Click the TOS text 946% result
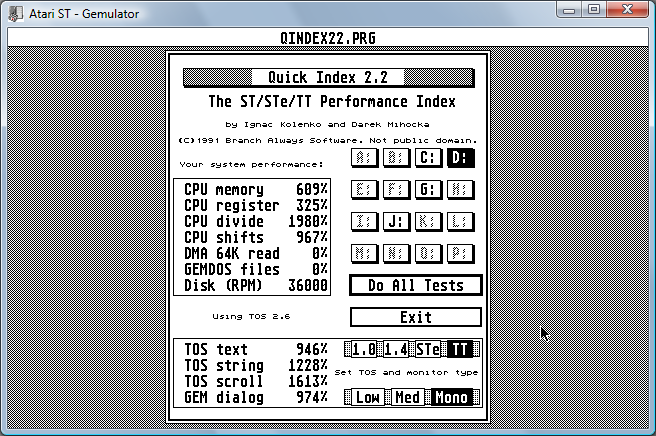The image size is (656, 436). coord(256,349)
